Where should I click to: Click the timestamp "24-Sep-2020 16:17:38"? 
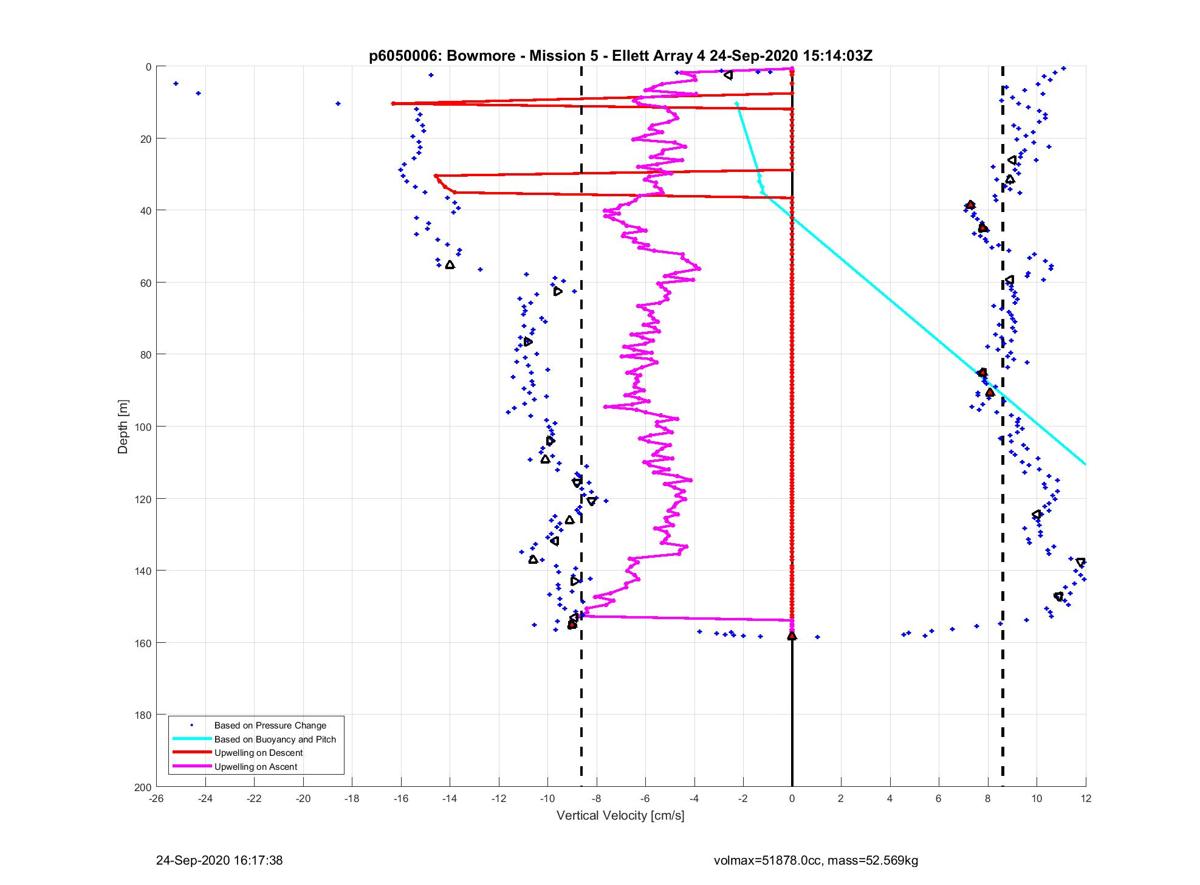221,860
